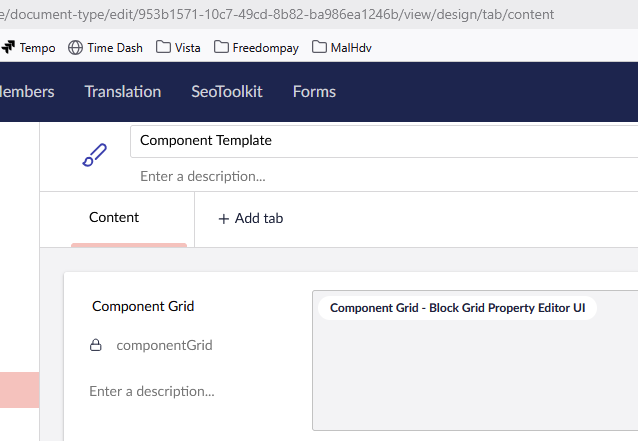Viewport: 638px width, 441px height.
Task: Open the Forms section
Action: point(314,91)
